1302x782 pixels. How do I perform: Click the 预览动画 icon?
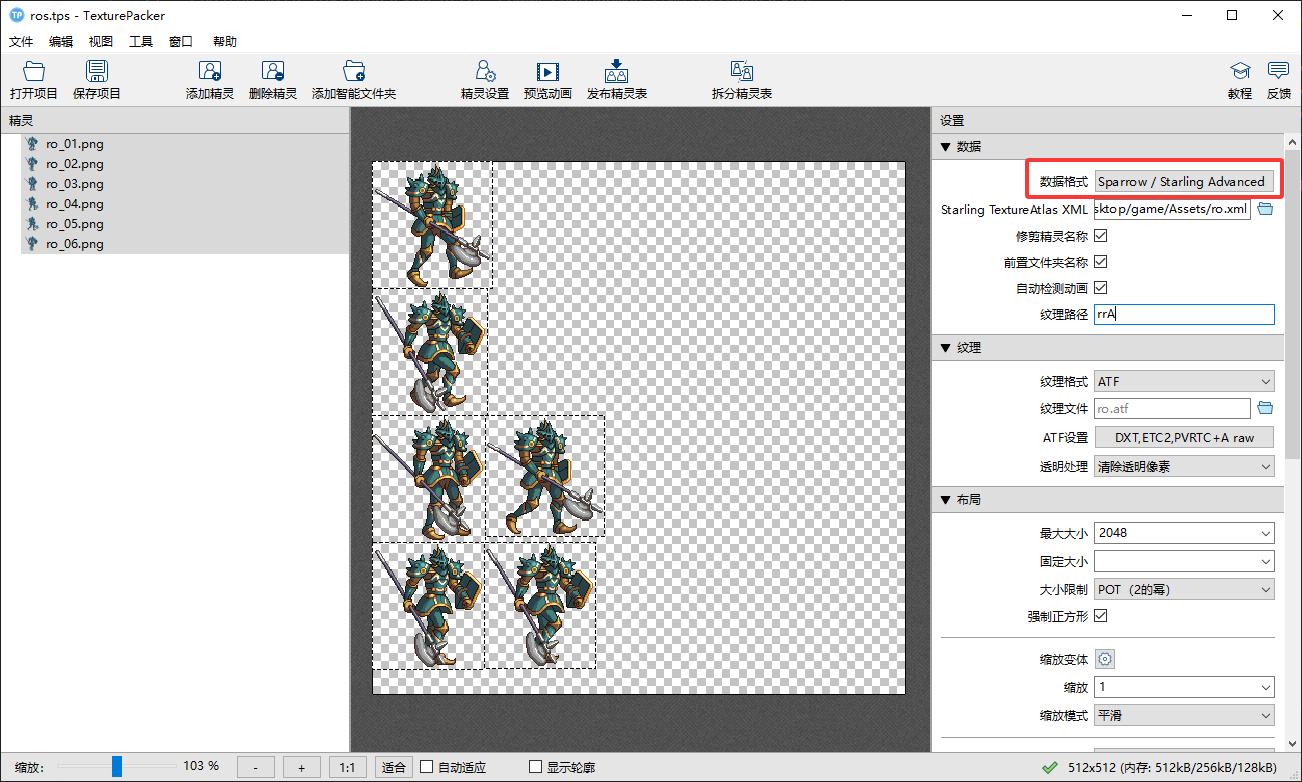click(x=547, y=72)
